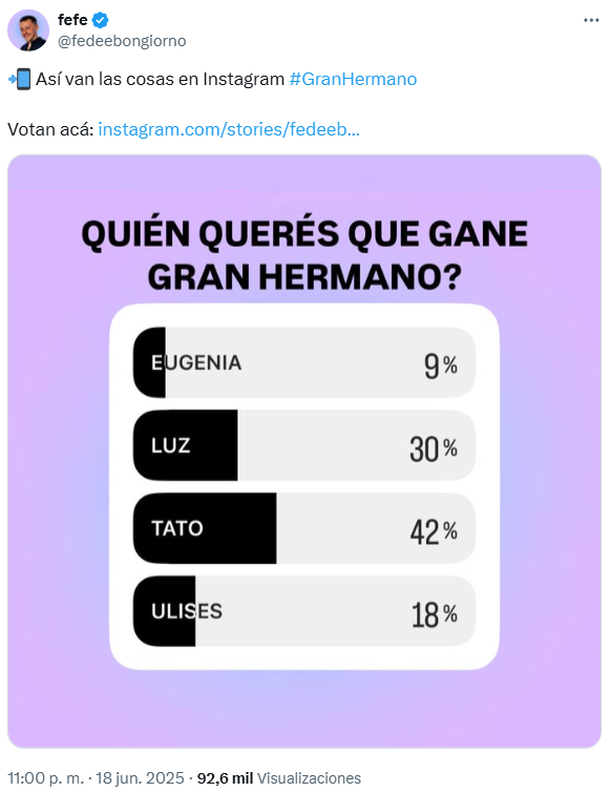Click the 9% result for EUGENIA
Image resolution: width=610 pixels, height=792 pixels.
[440, 366]
